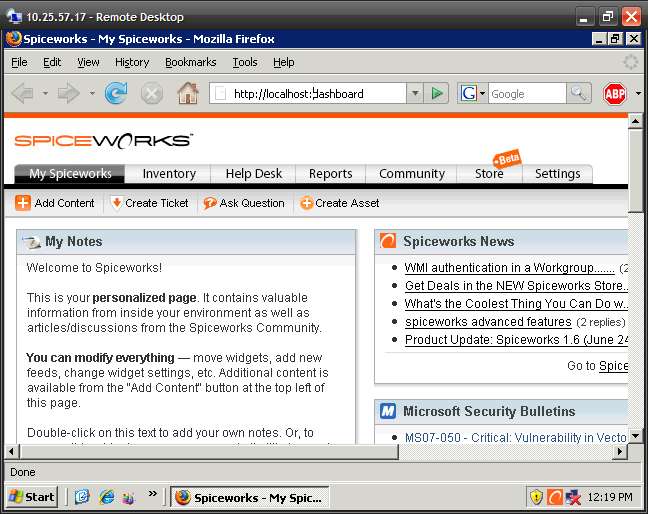Open the Adblock Plus dropdown arrow

coord(638,93)
